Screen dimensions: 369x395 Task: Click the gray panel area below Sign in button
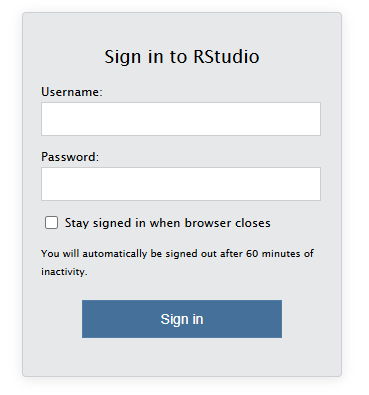tap(182, 357)
